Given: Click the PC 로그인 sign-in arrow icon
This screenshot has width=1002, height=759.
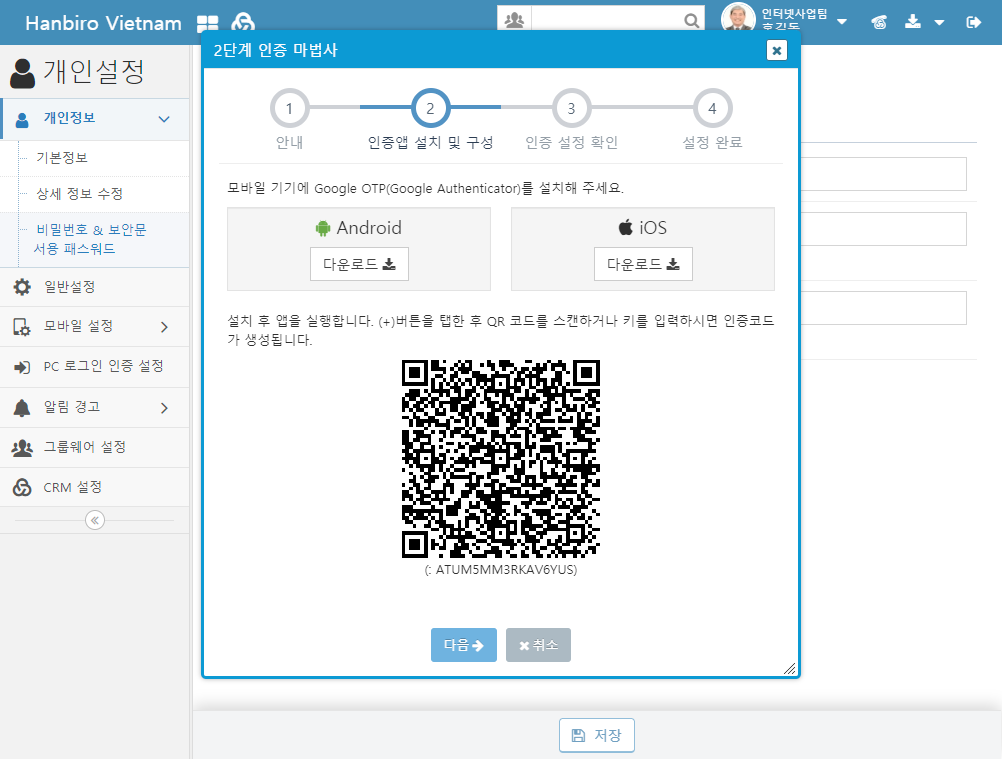Looking at the screenshot, I should (22, 367).
